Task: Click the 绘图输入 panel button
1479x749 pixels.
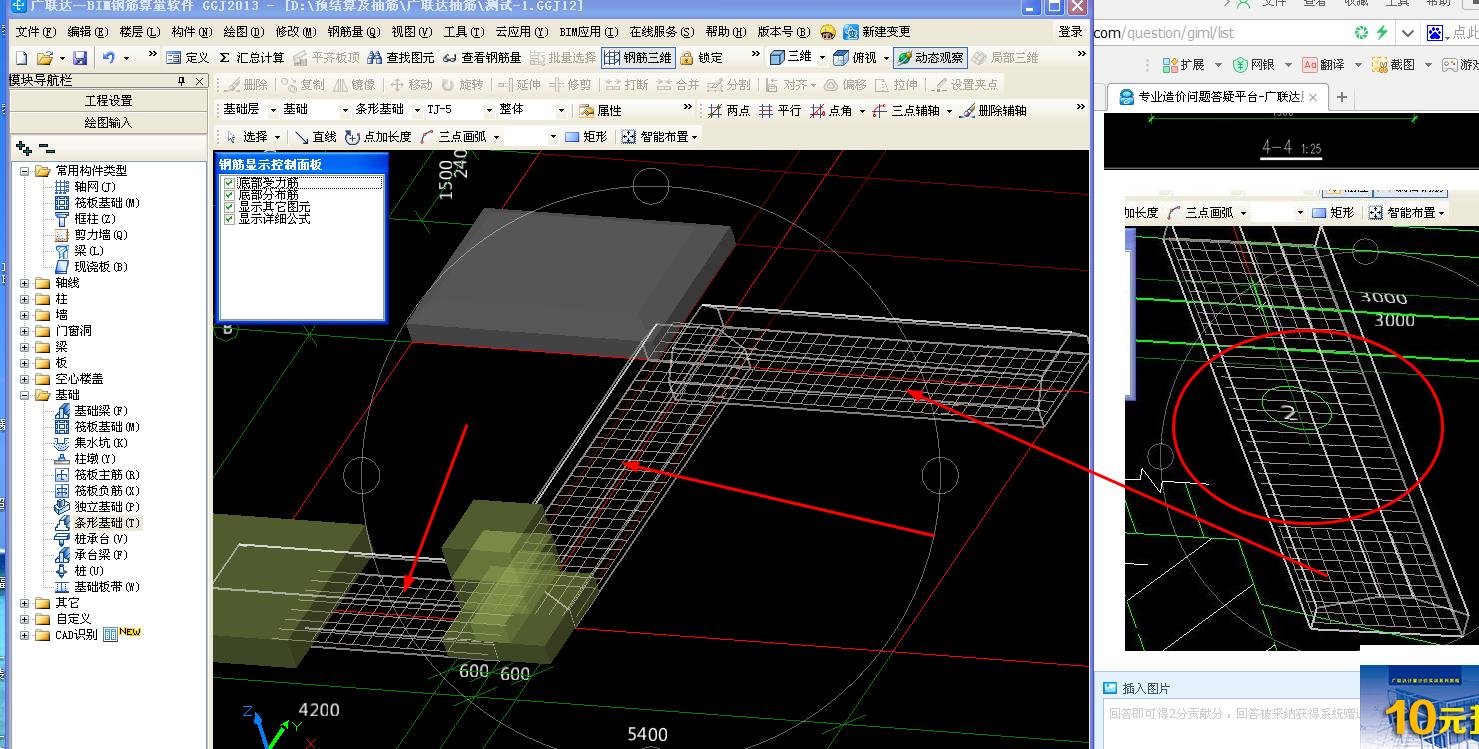Action: click(x=108, y=123)
